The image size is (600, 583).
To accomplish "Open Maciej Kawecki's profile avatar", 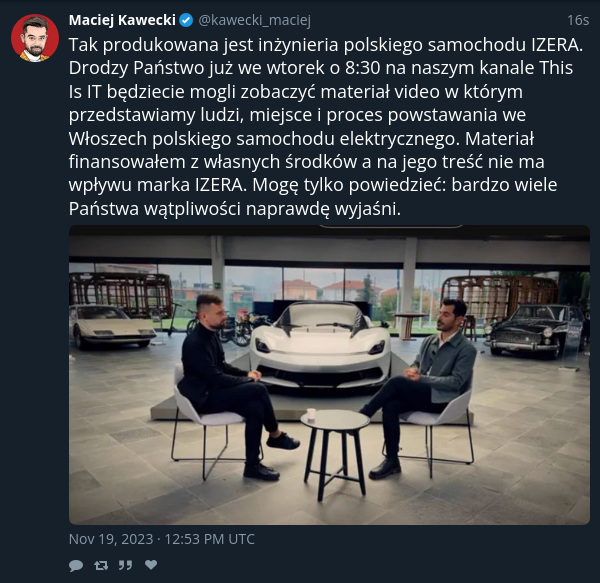I will pos(35,38).
